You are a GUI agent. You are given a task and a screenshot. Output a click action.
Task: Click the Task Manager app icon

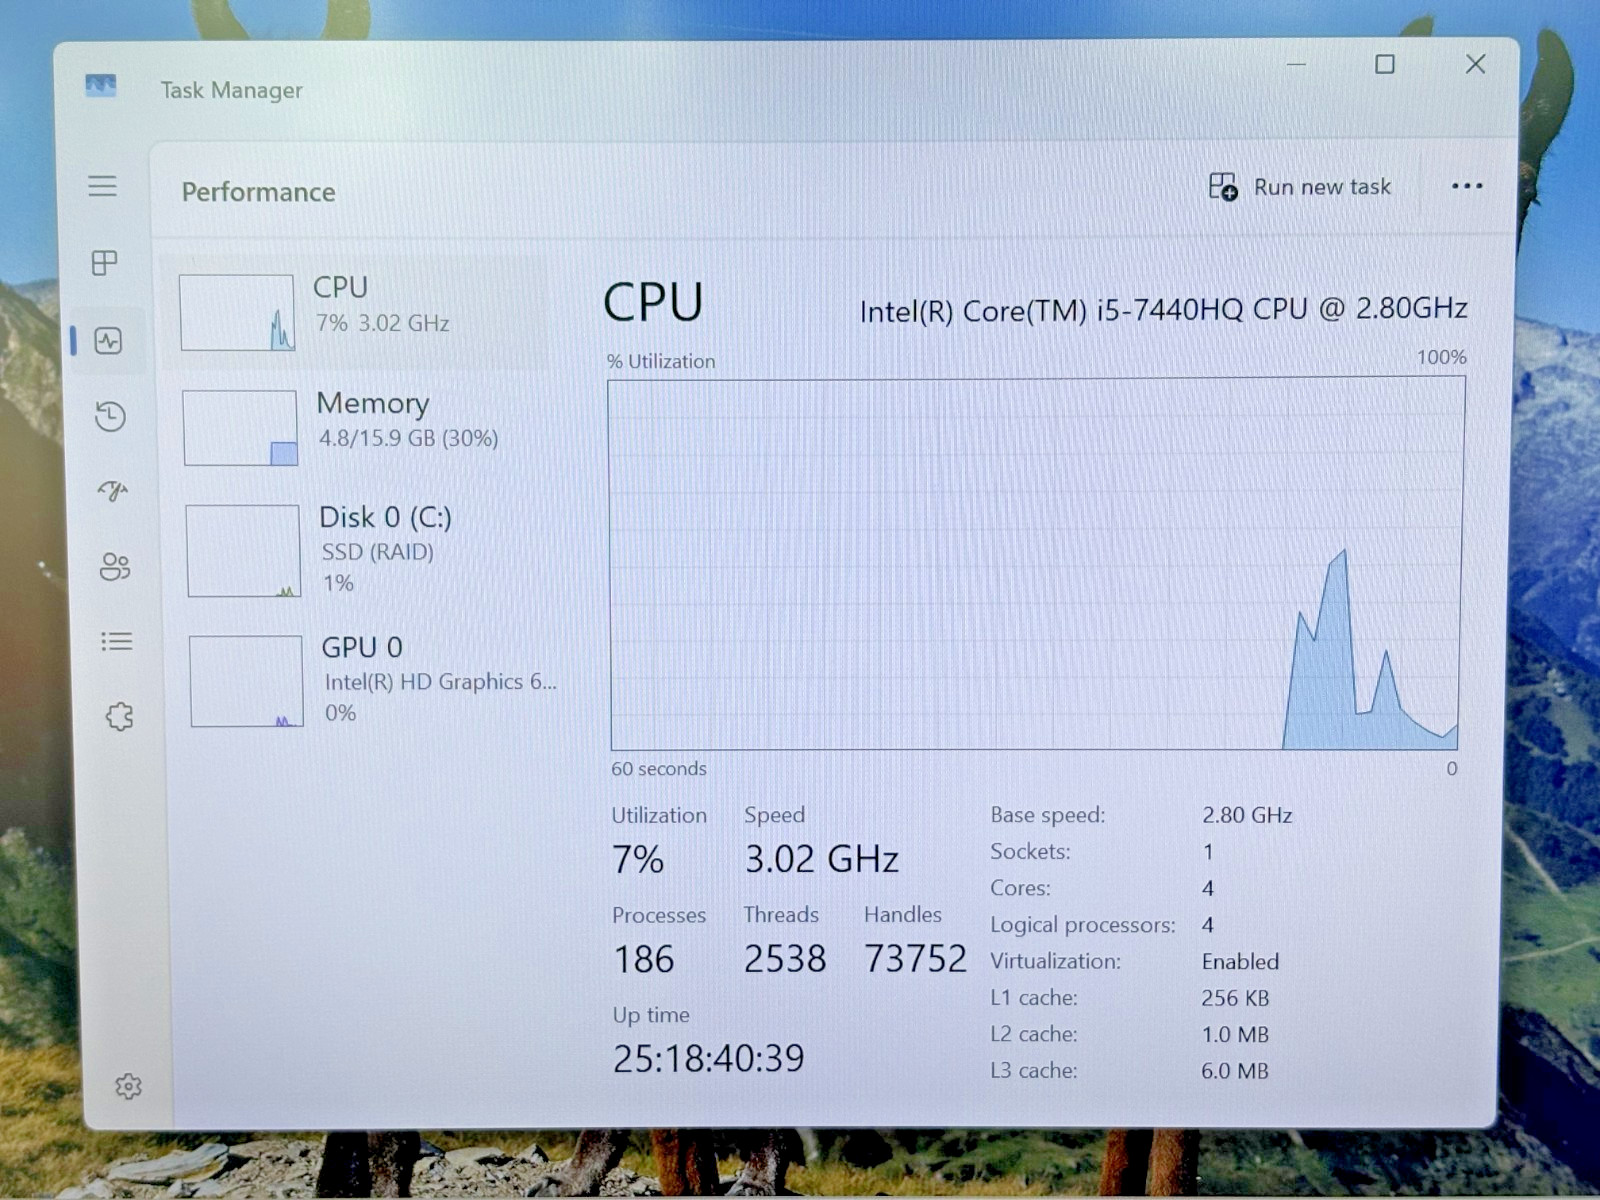tap(100, 86)
